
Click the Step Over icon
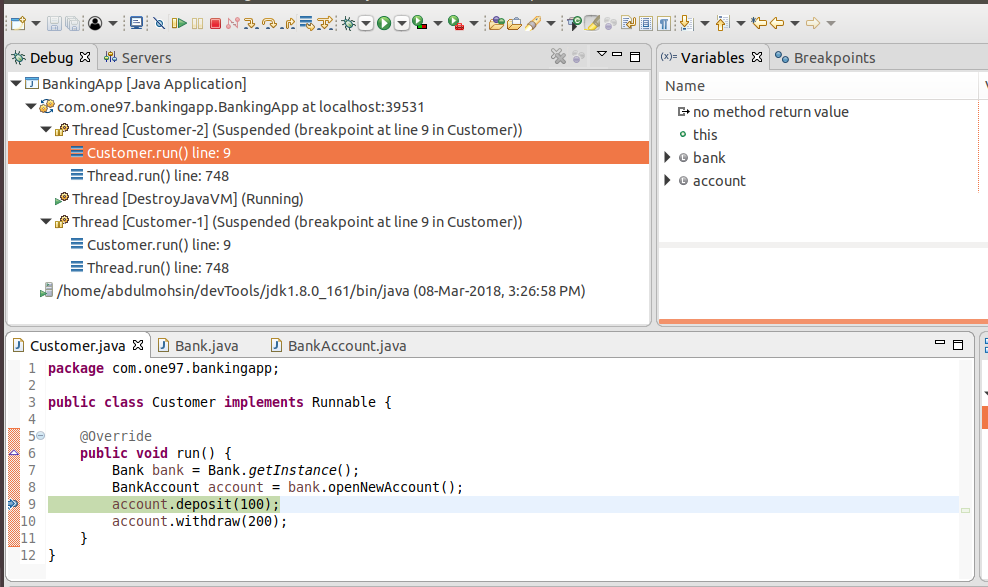(x=269, y=22)
